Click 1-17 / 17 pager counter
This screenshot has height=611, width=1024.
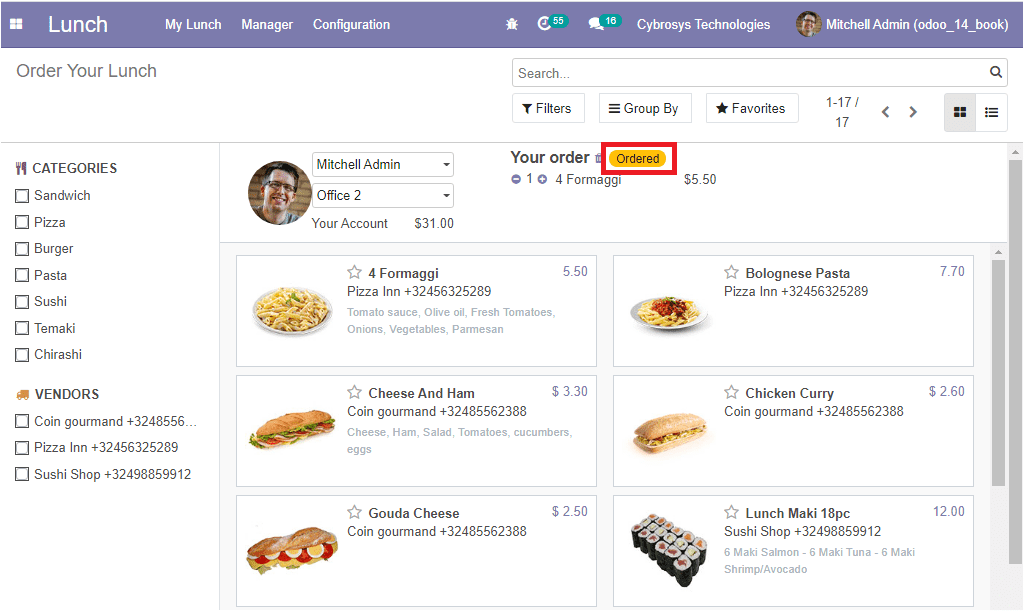click(842, 112)
